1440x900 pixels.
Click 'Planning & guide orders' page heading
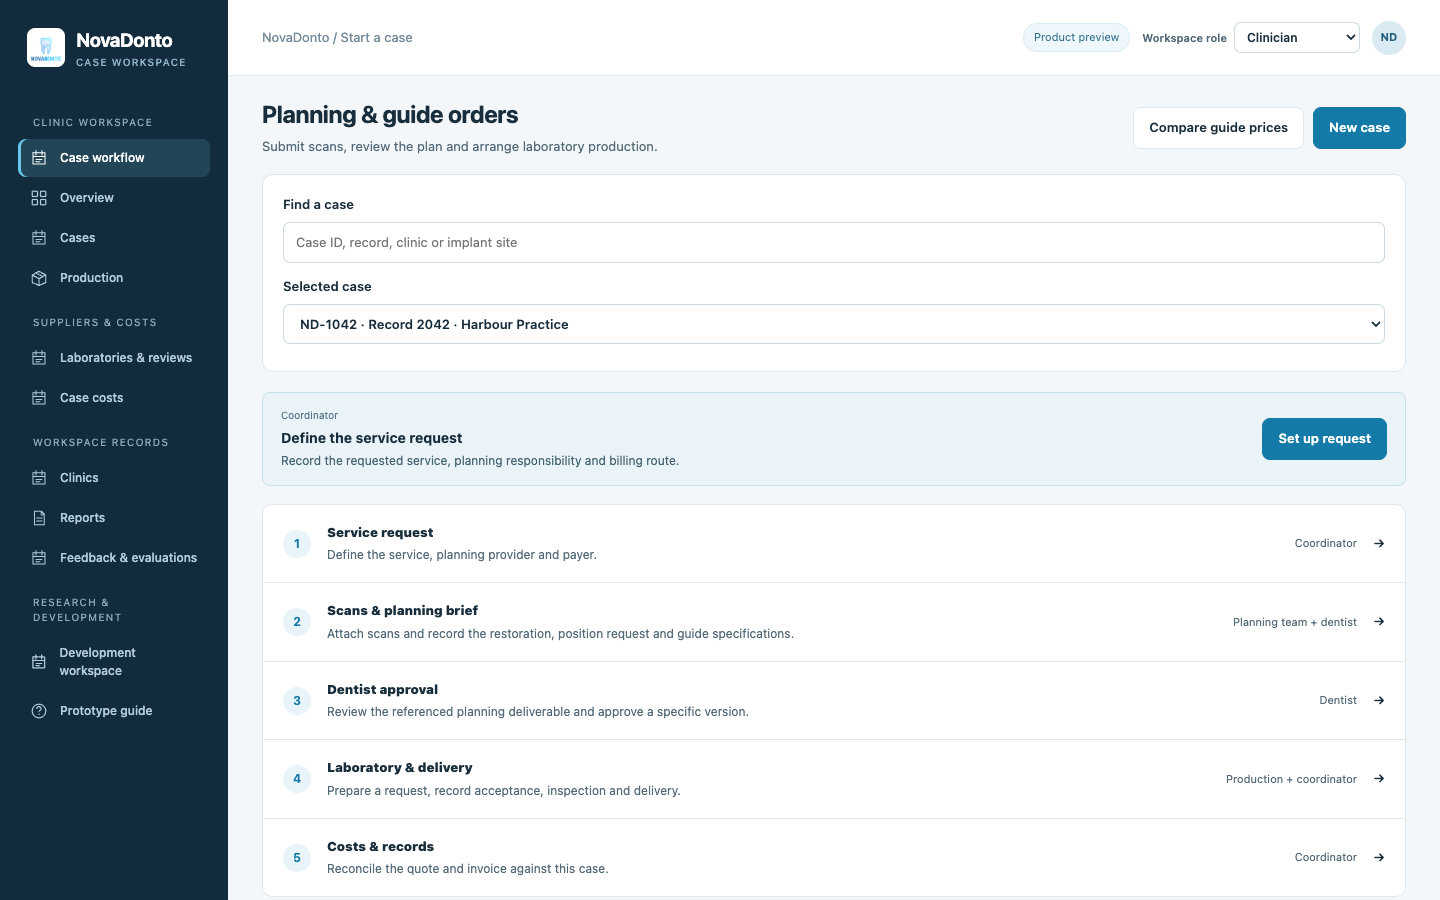pos(390,115)
